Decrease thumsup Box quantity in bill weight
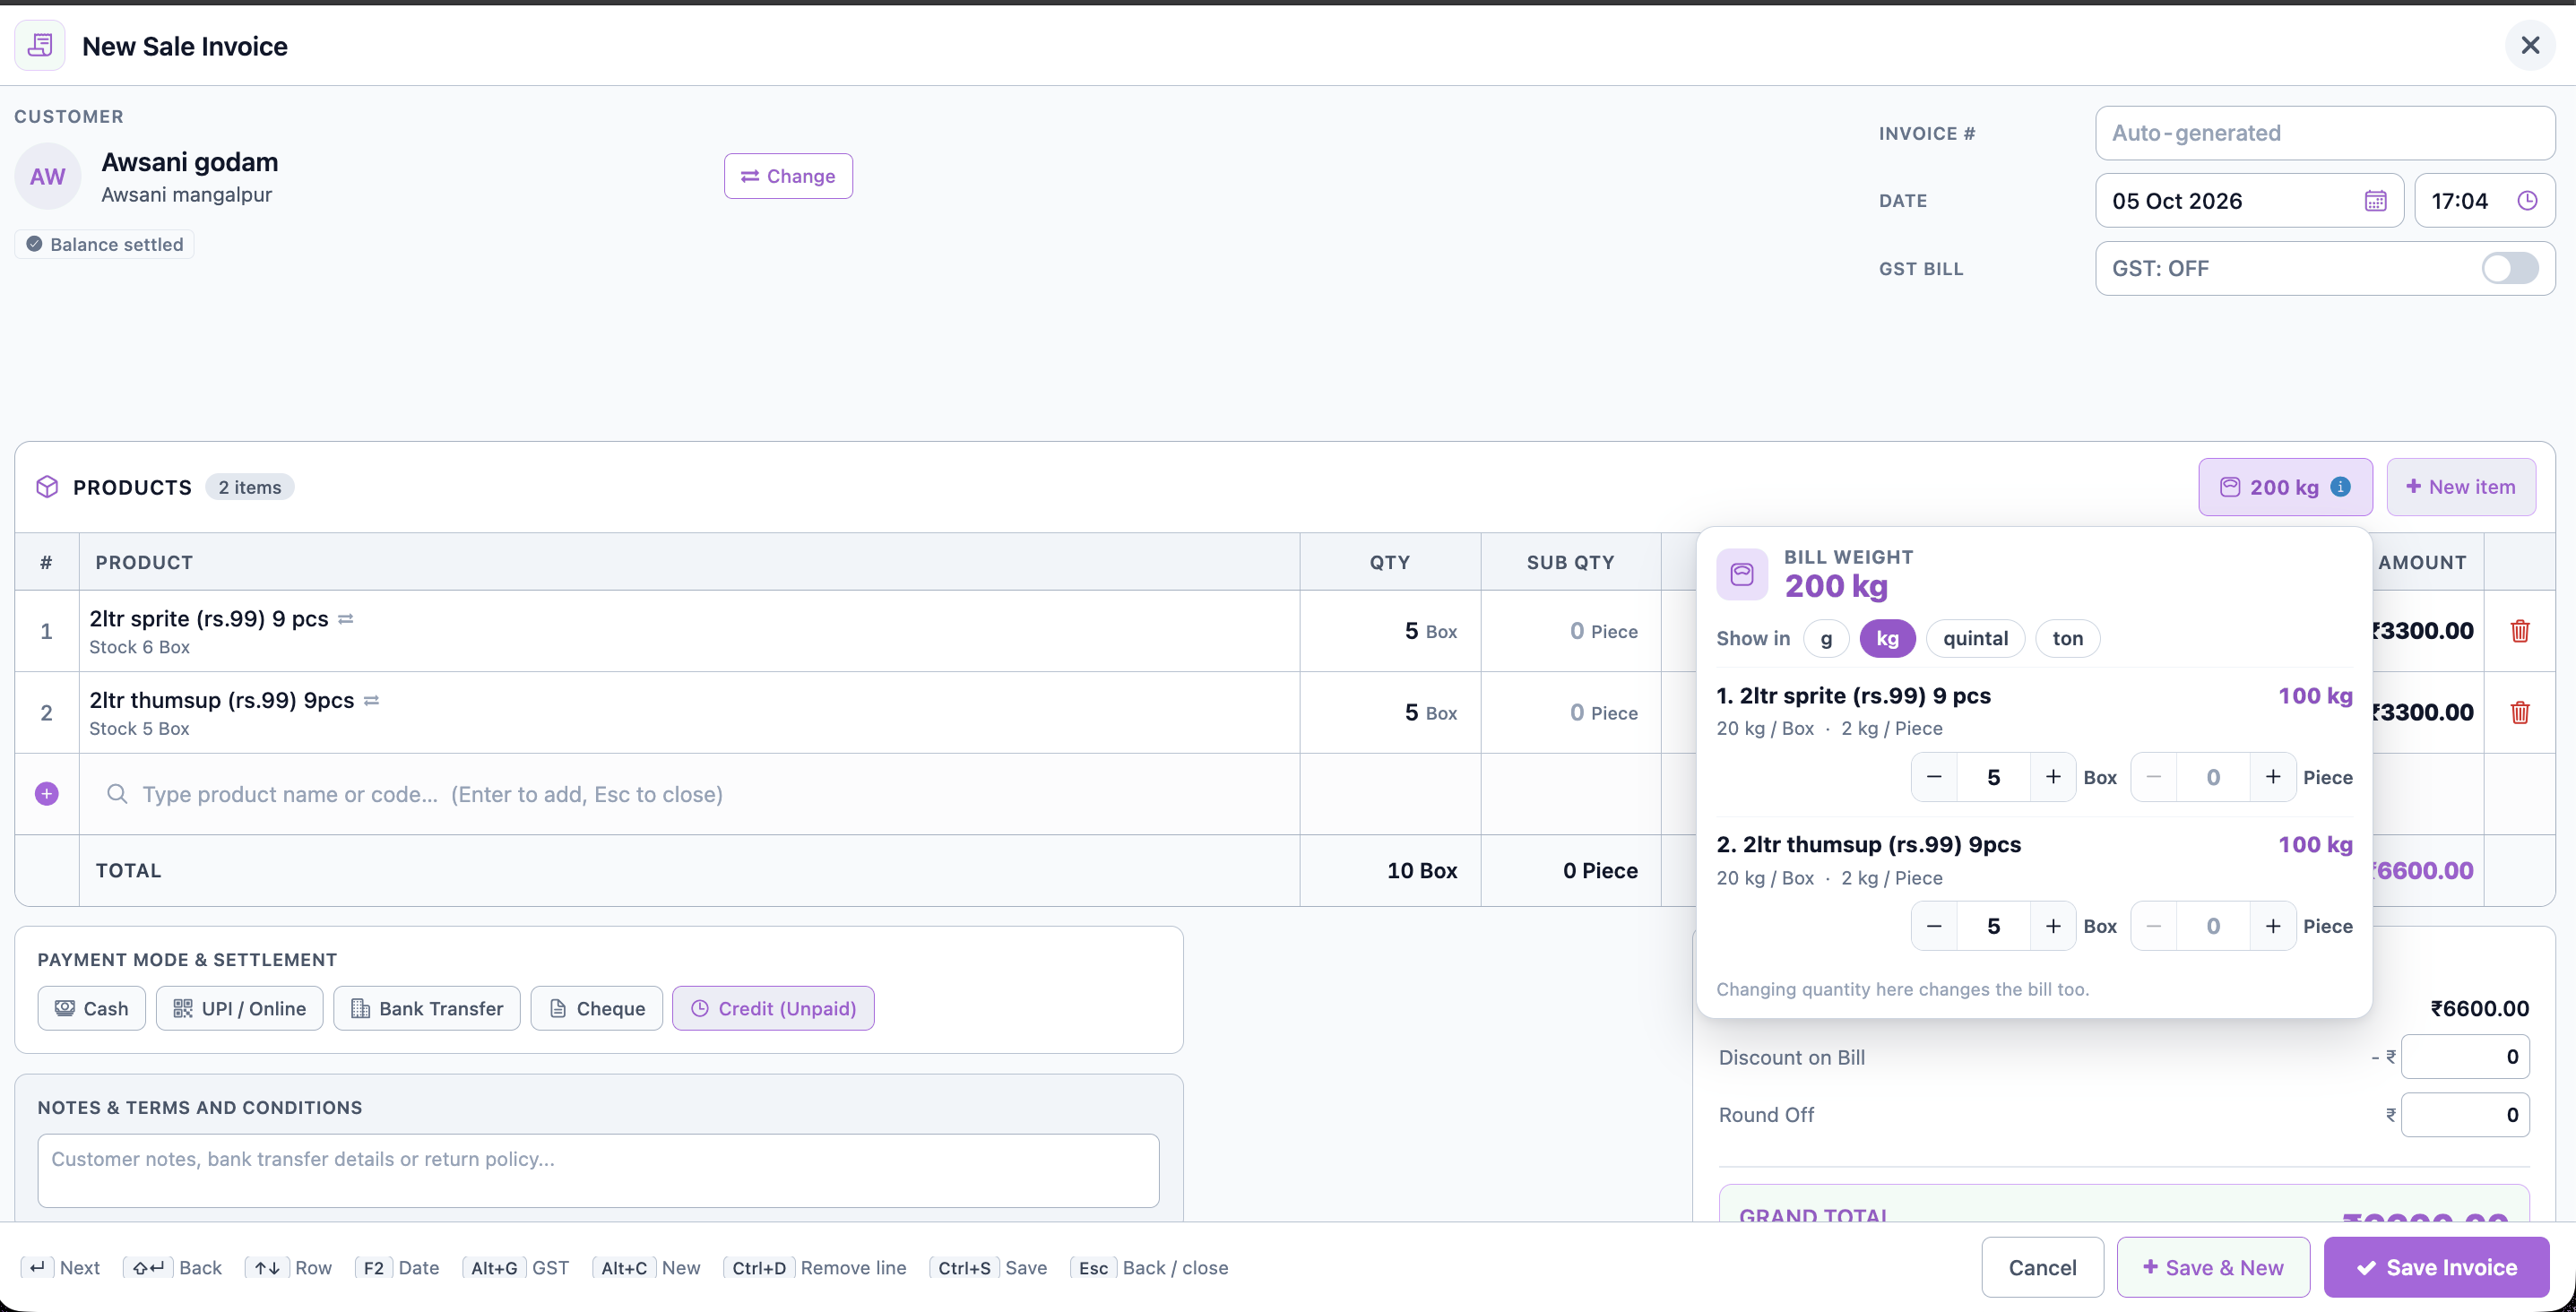Screen dimensions: 2576x1312 tap(1934, 926)
